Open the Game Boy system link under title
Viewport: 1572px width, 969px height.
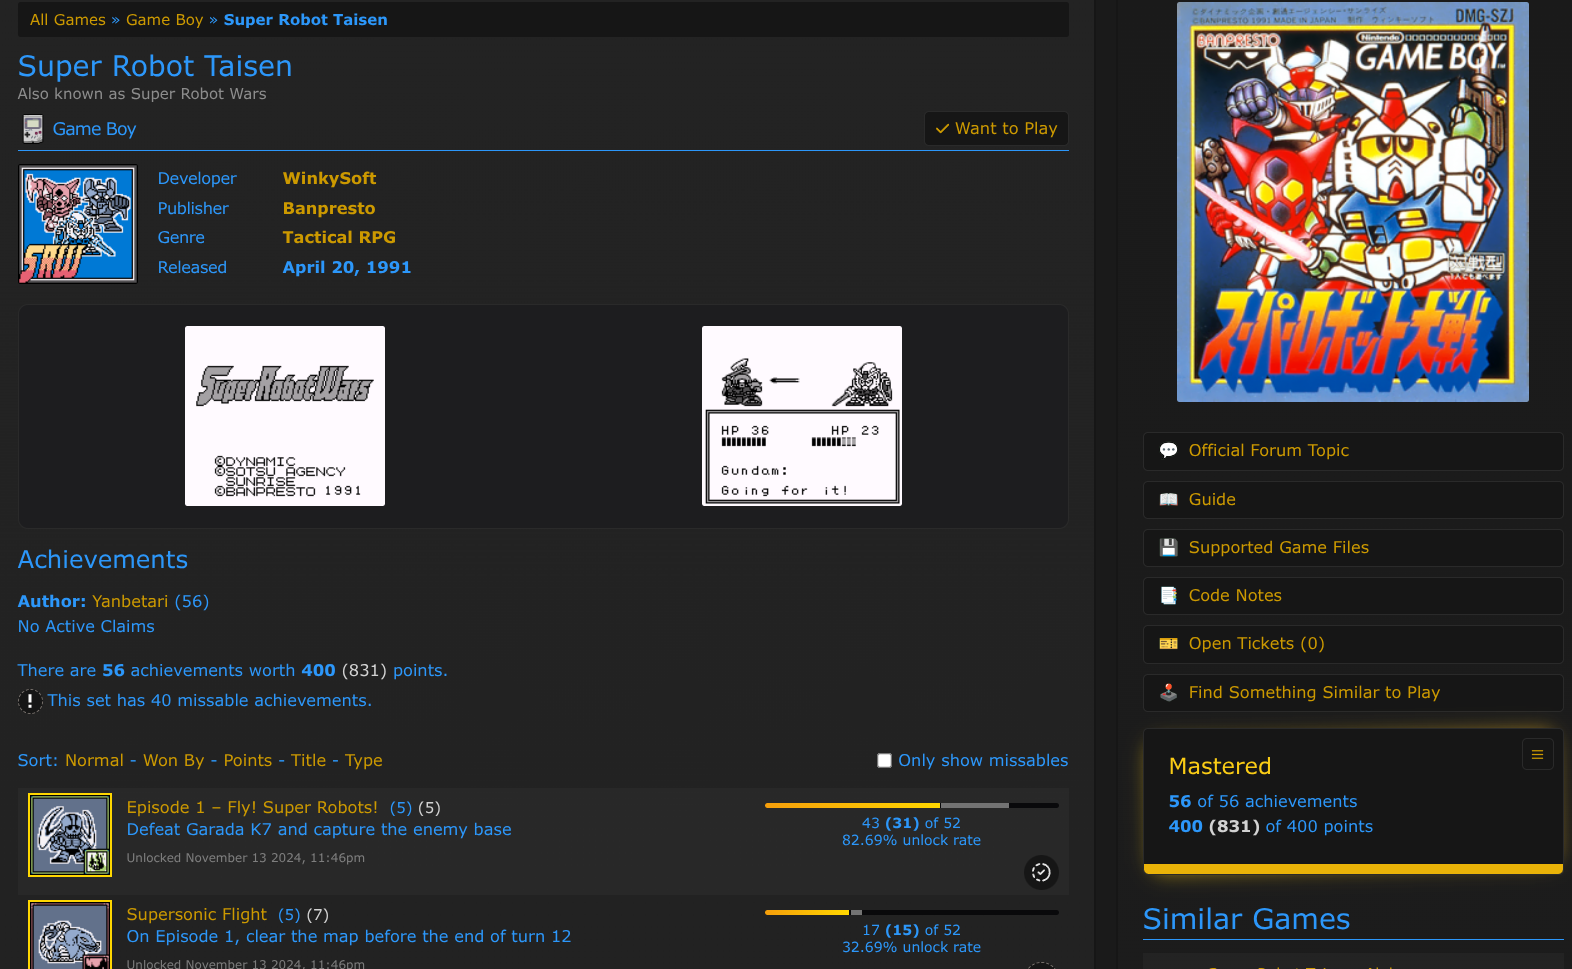94,129
